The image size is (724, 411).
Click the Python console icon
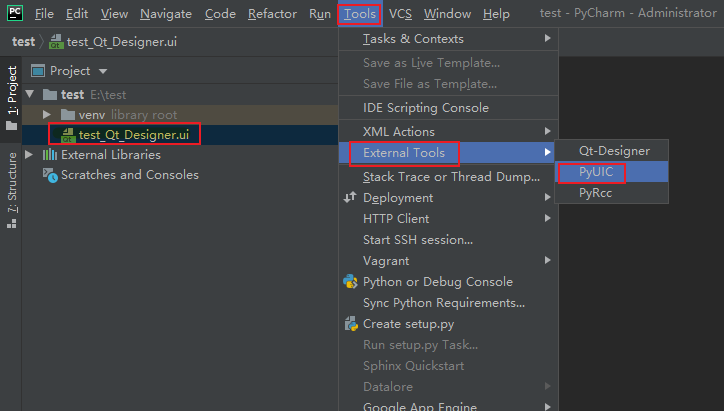coord(350,282)
